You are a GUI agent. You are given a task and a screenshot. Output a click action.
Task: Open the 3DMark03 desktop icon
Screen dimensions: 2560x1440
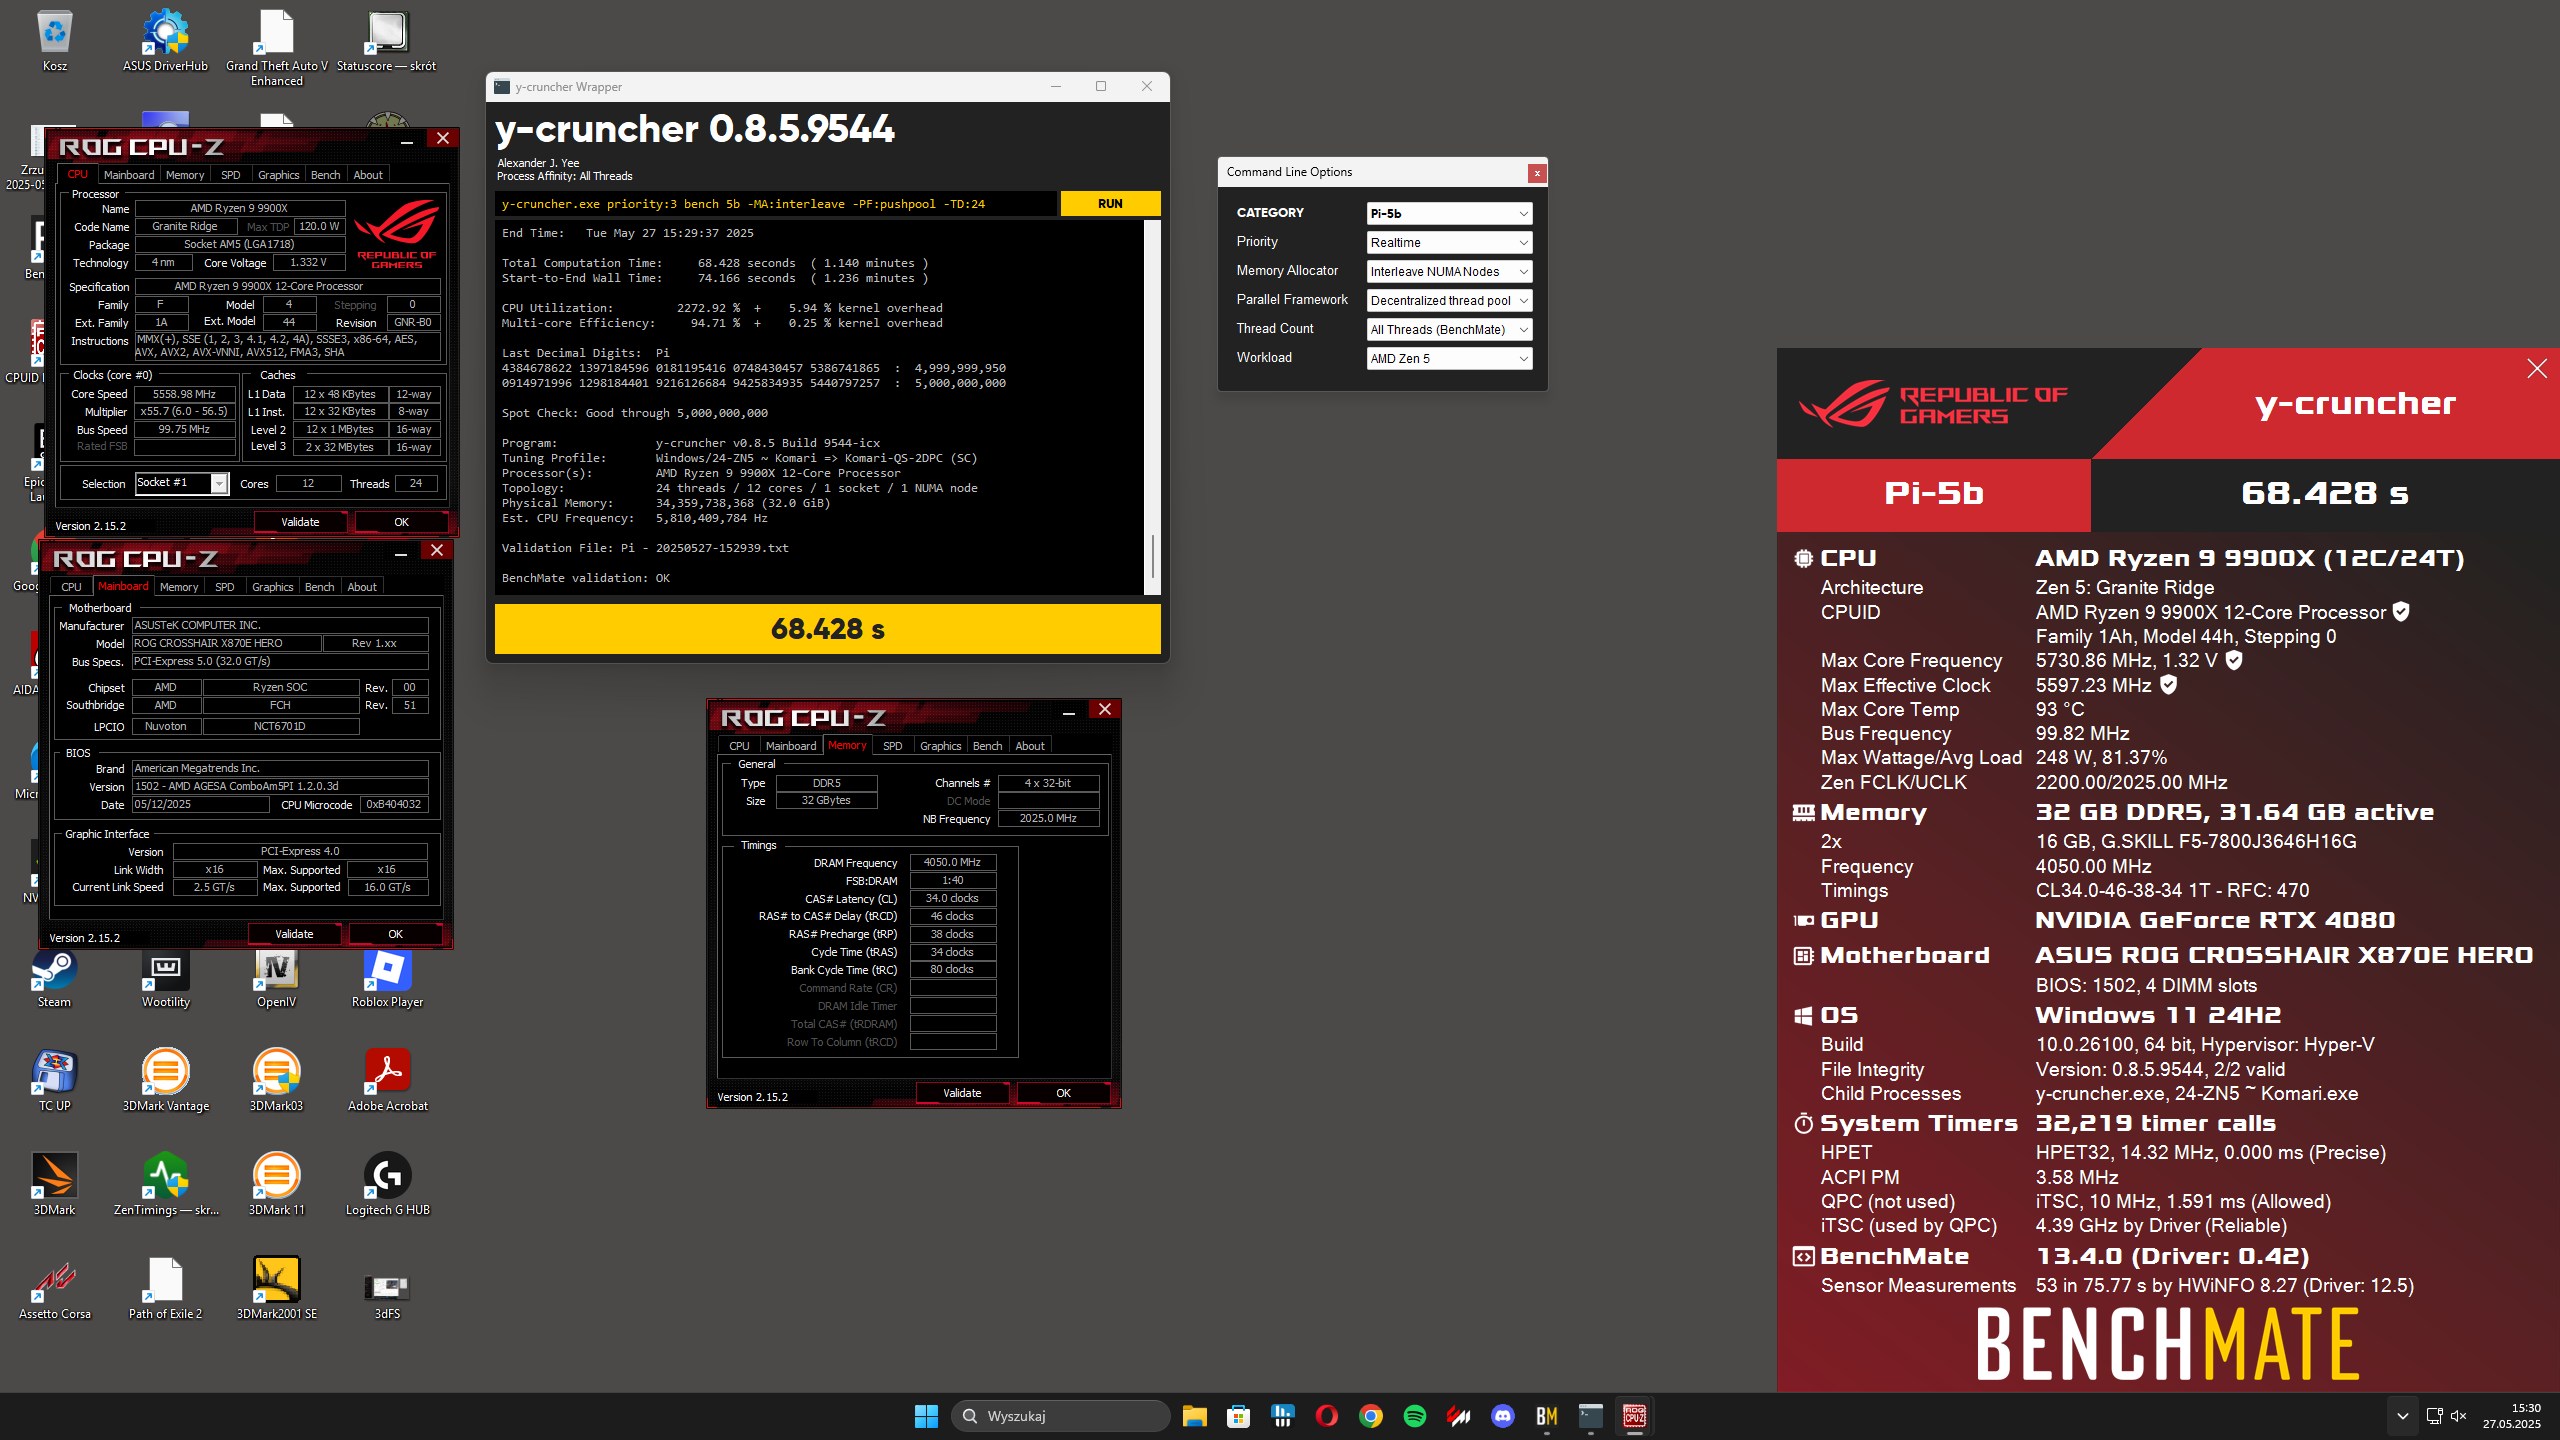point(276,1082)
